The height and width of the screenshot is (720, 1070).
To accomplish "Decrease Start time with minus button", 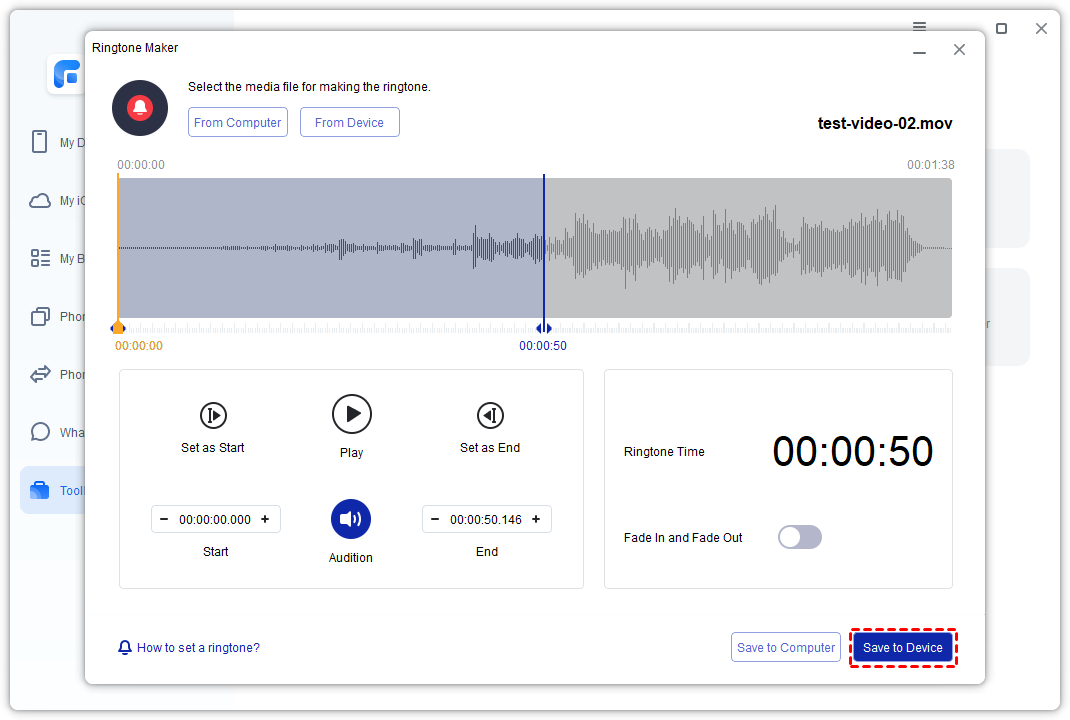I will (x=164, y=519).
